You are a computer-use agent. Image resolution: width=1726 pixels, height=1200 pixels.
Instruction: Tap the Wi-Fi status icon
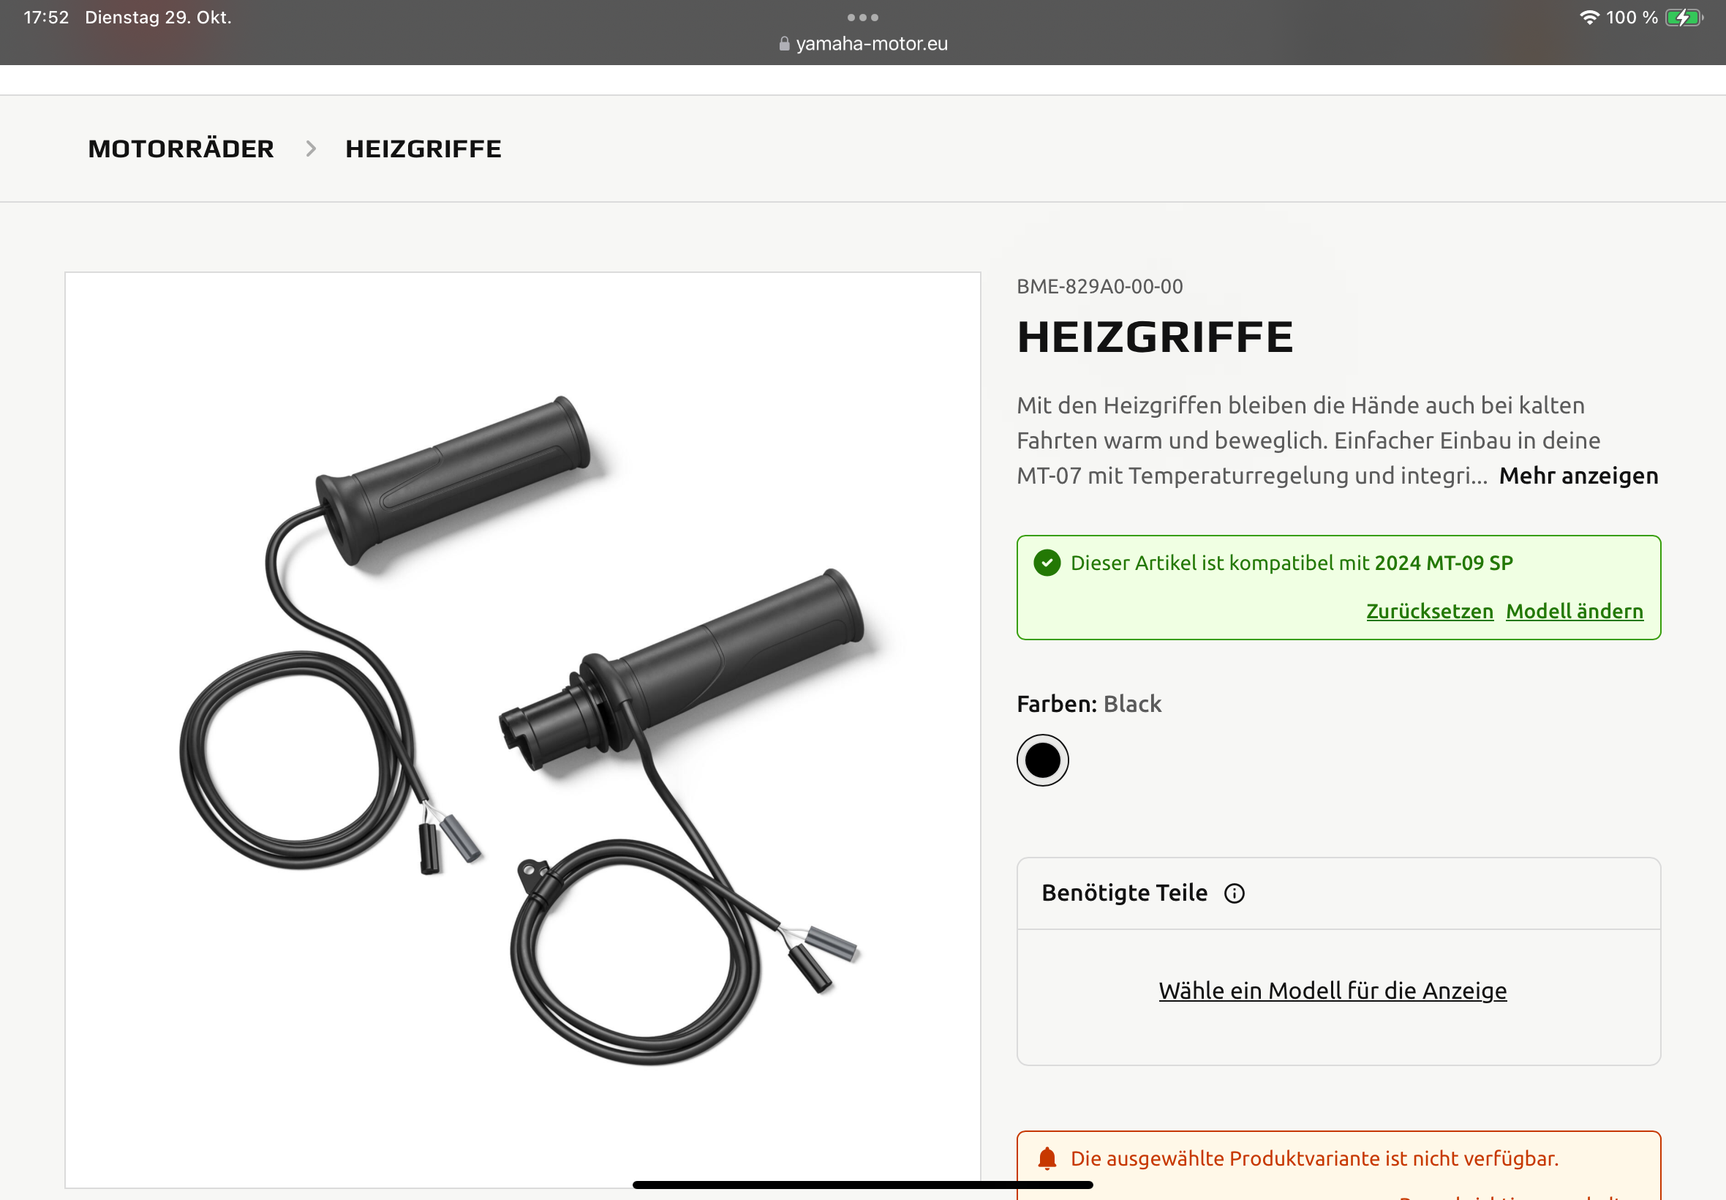[1589, 17]
